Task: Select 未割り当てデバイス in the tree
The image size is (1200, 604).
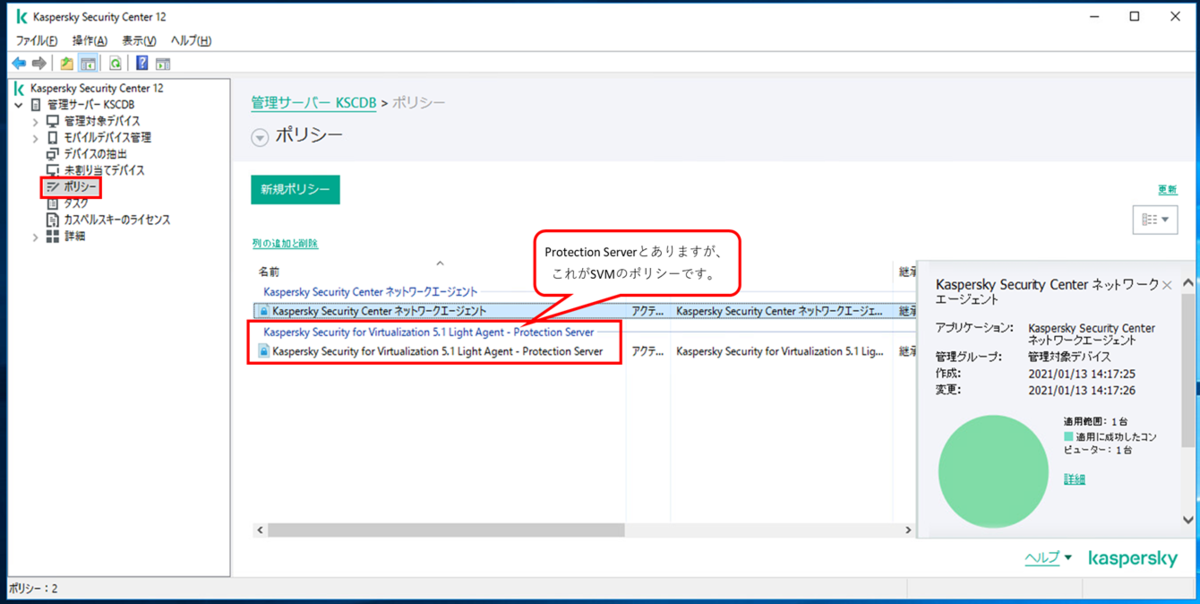Action: pos(104,170)
